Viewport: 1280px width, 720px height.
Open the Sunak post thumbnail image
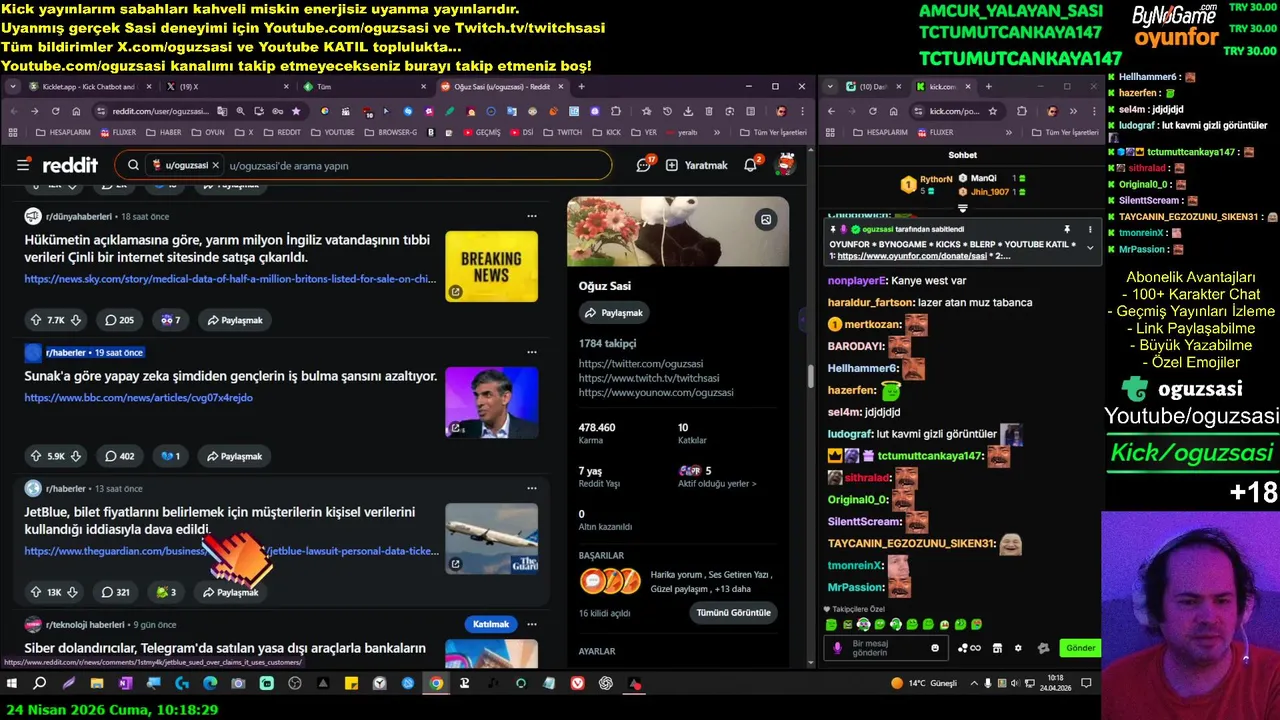[491, 402]
